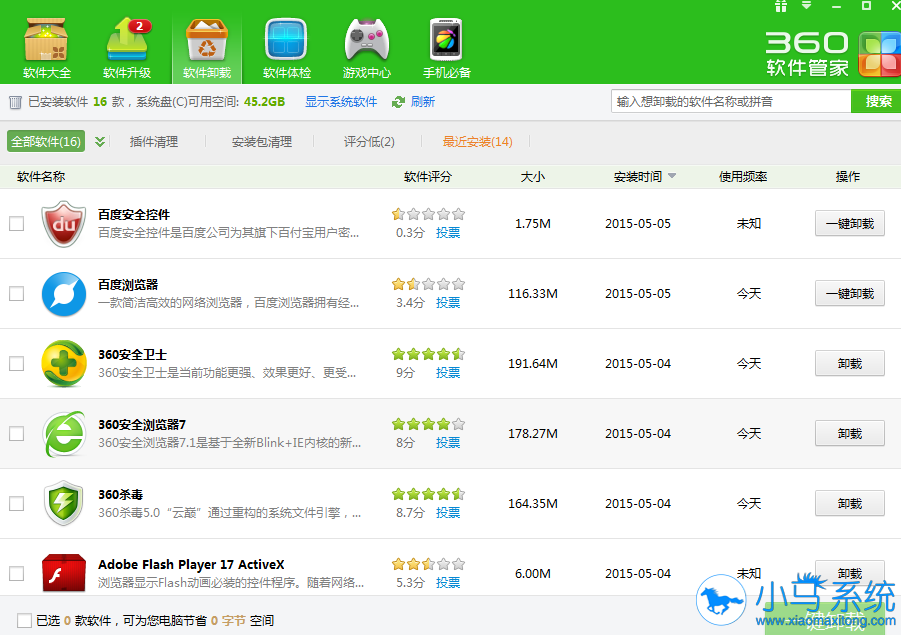Open 手机必备 mobile essentials

click(x=446, y=48)
